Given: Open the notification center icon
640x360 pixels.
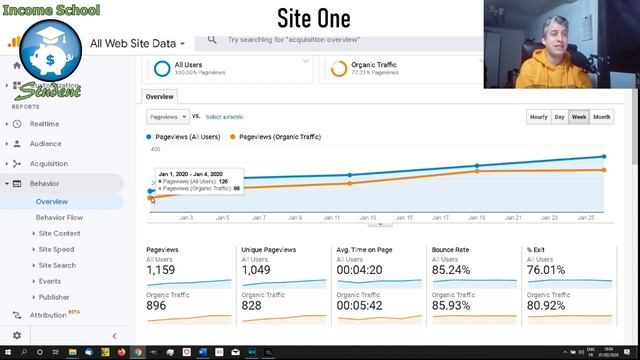Looking at the screenshot, I should [x=627, y=352].
